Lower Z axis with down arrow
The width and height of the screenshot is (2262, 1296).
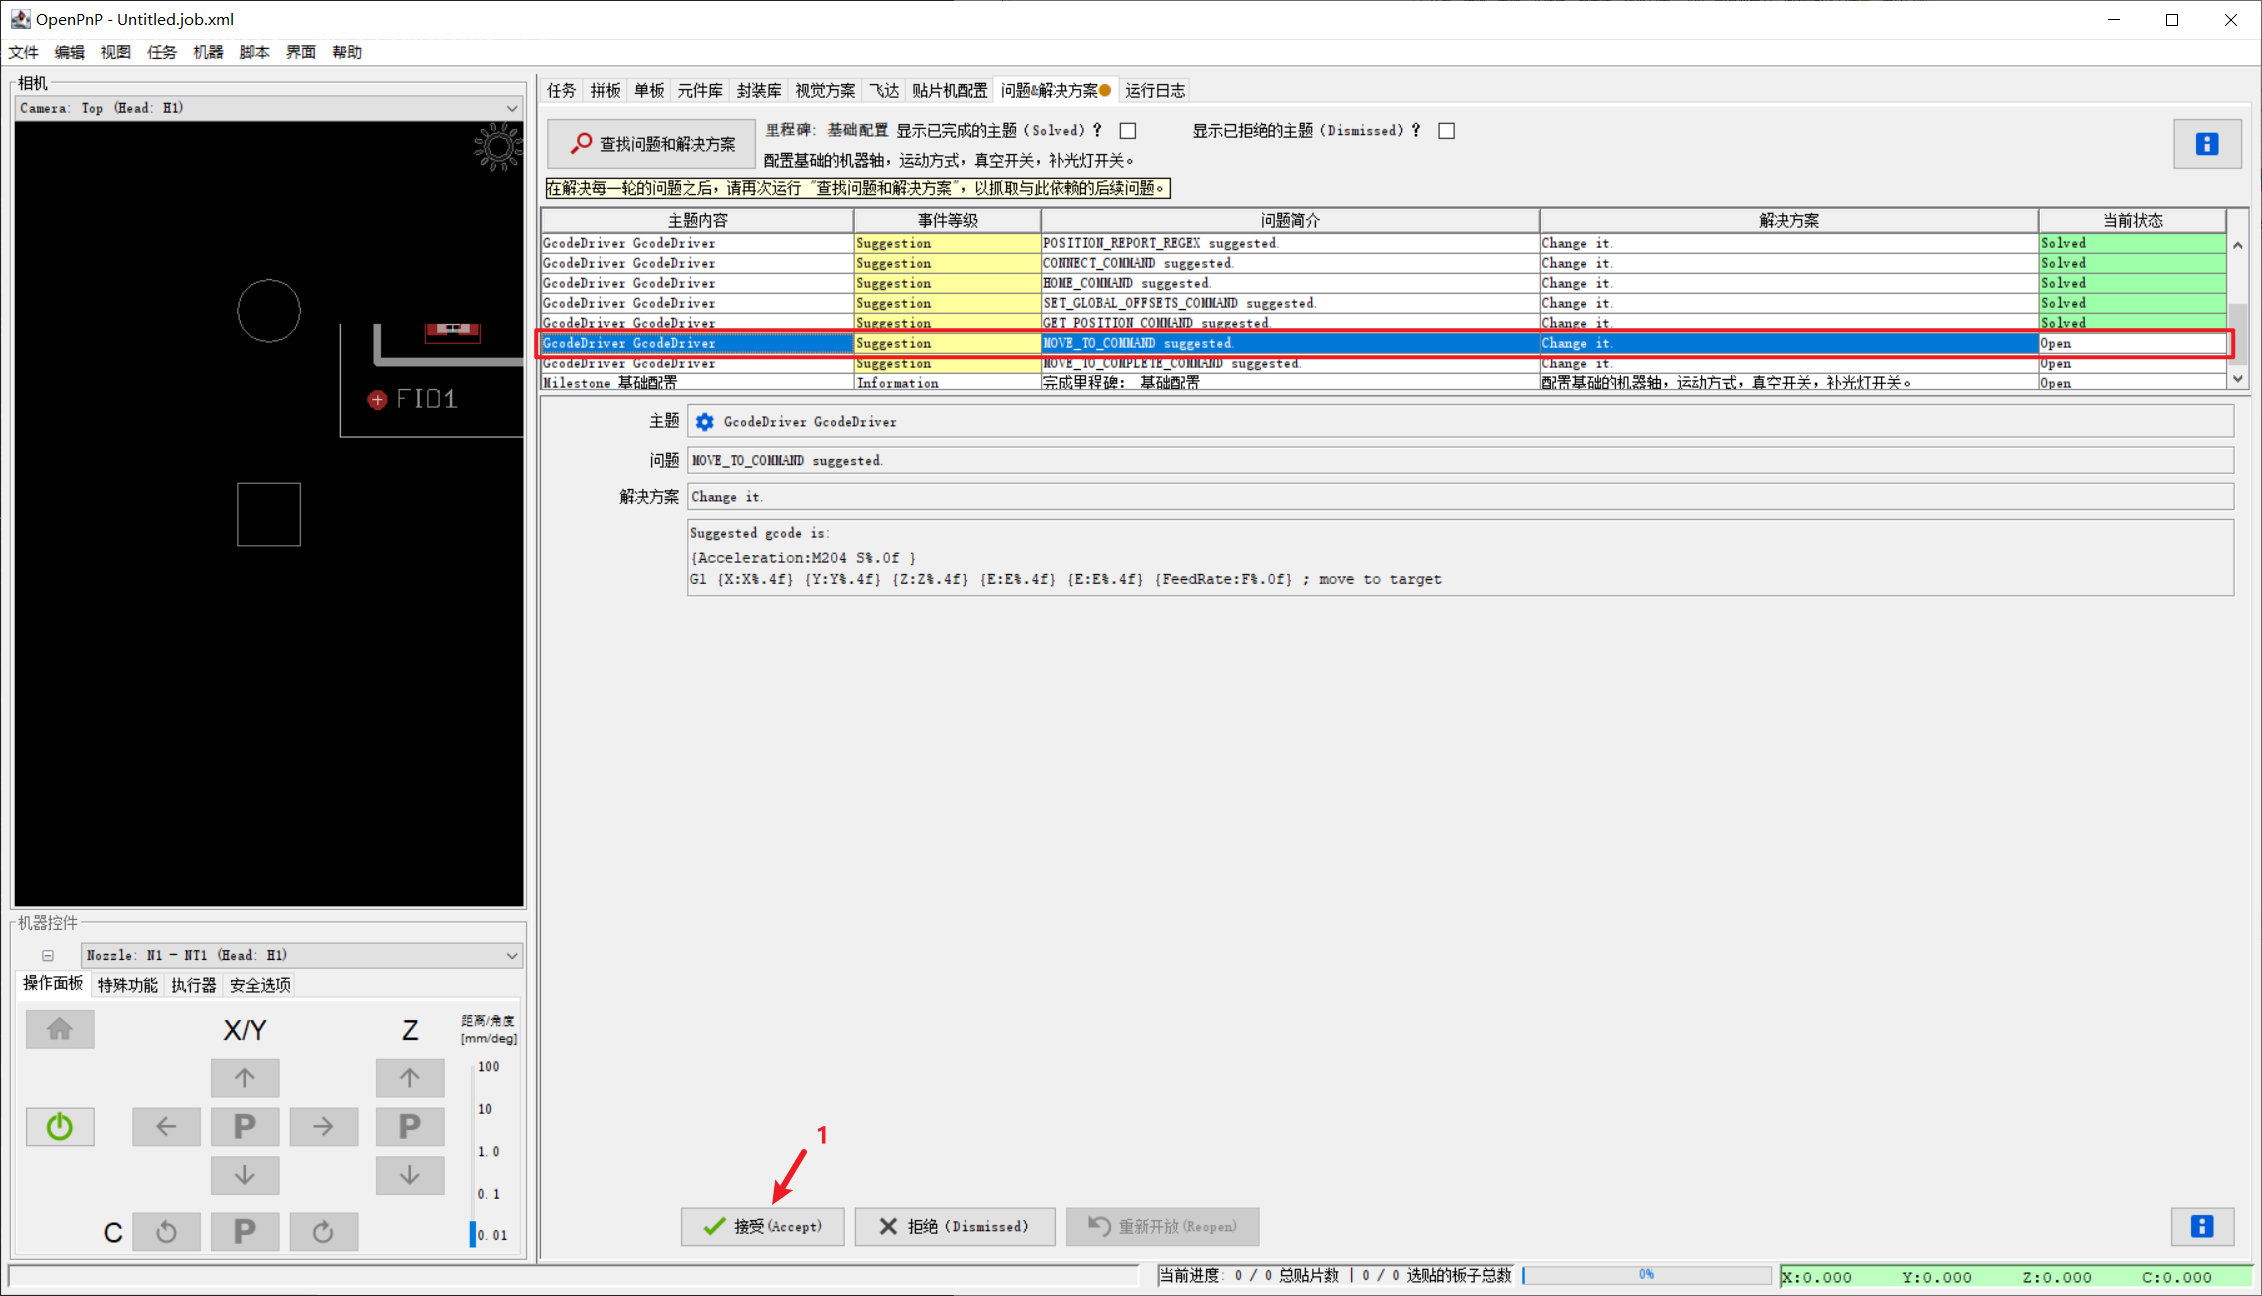[x=409, y=1175]
